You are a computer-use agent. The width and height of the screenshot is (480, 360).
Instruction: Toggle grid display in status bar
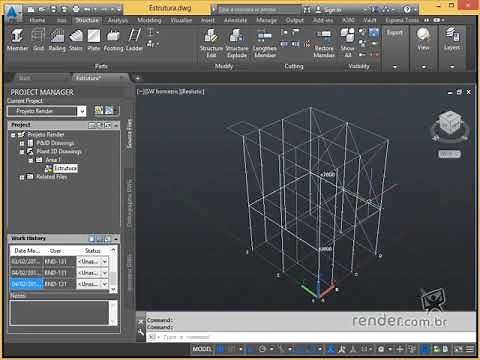click(x=220, y=349)
